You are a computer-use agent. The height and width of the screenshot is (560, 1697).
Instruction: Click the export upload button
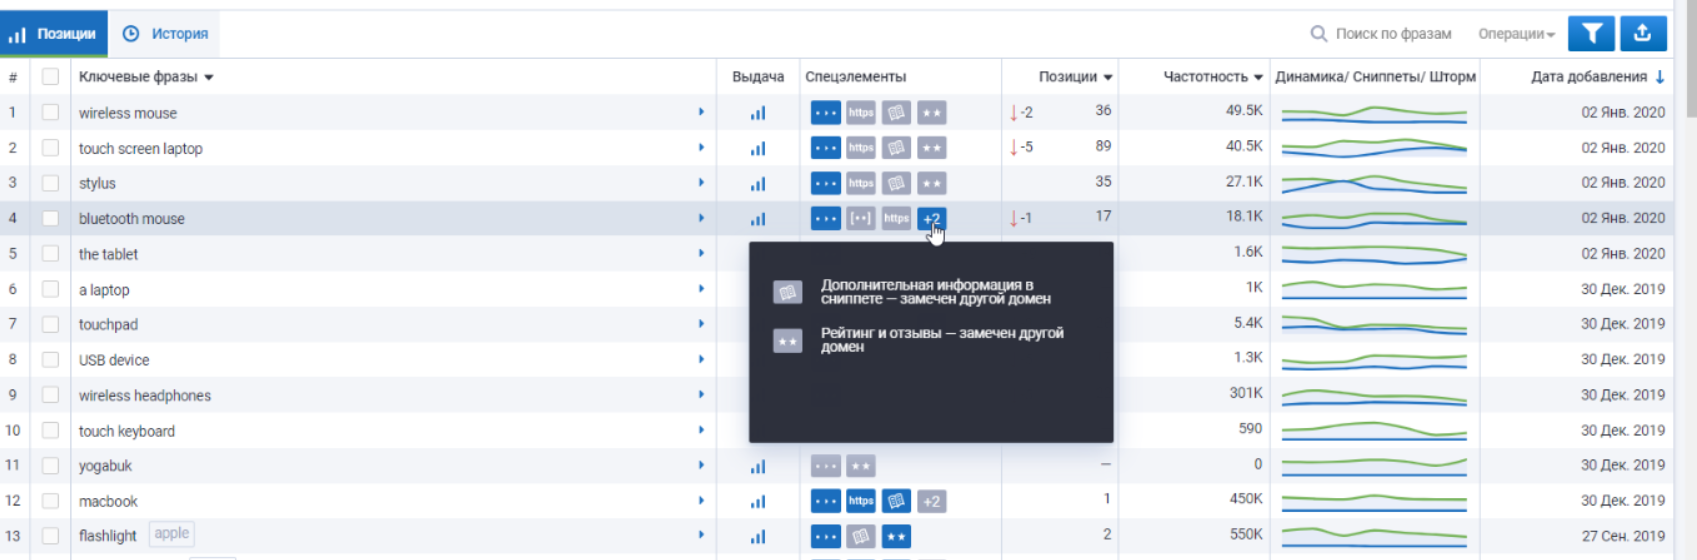(x=1642, y=34)
